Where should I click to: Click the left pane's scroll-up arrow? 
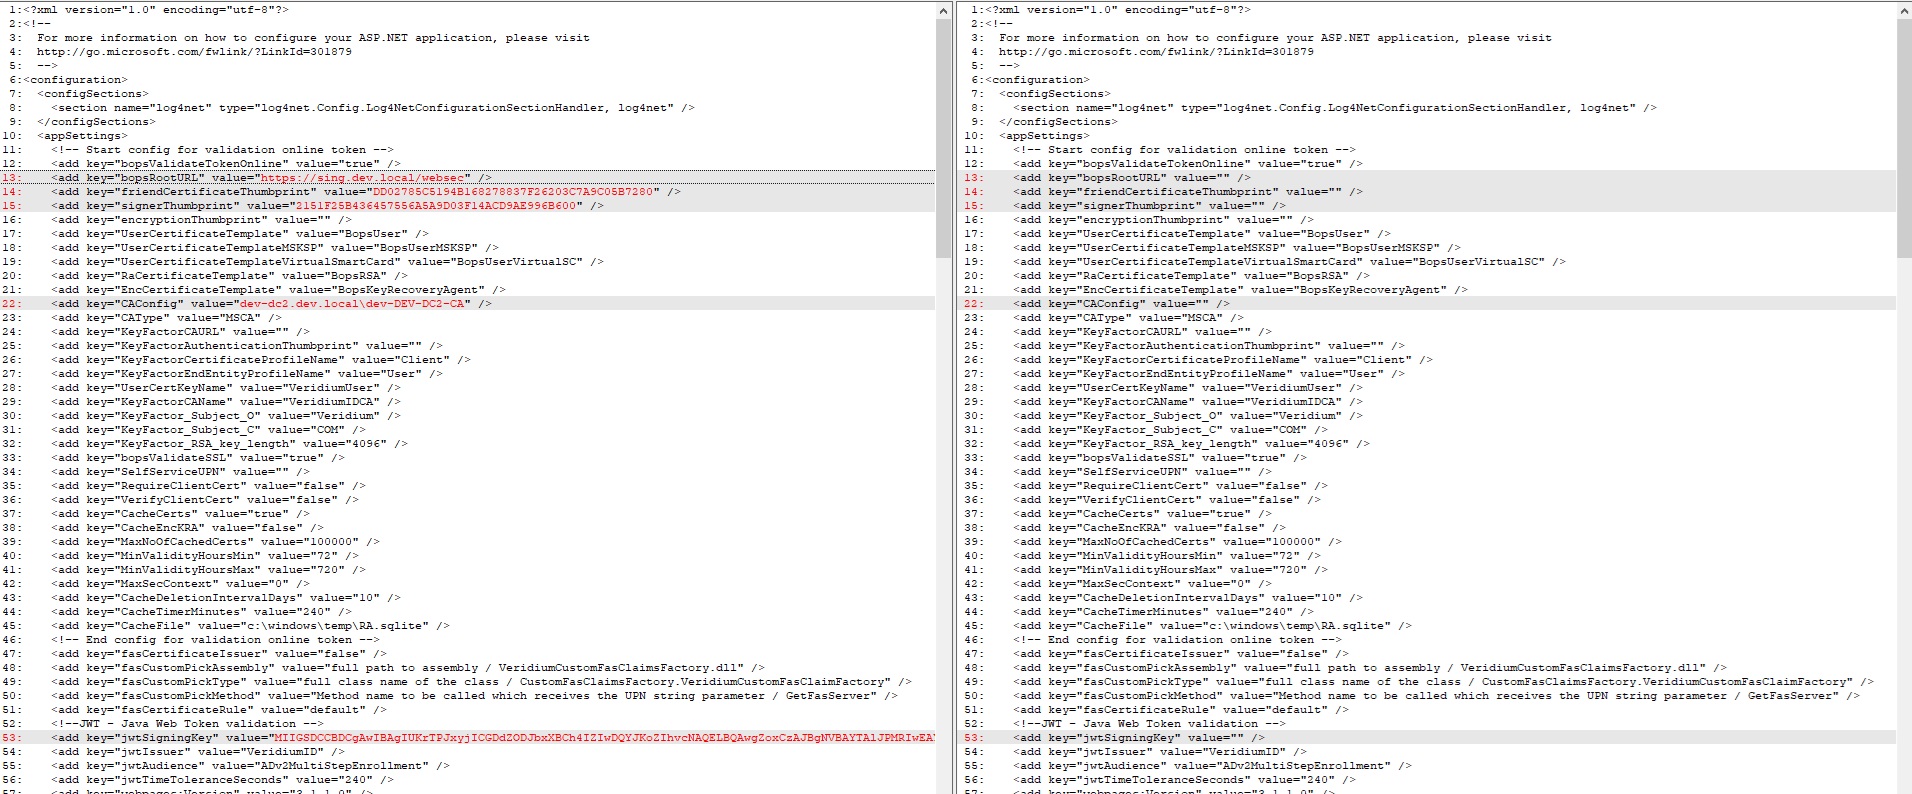point(943,11)
